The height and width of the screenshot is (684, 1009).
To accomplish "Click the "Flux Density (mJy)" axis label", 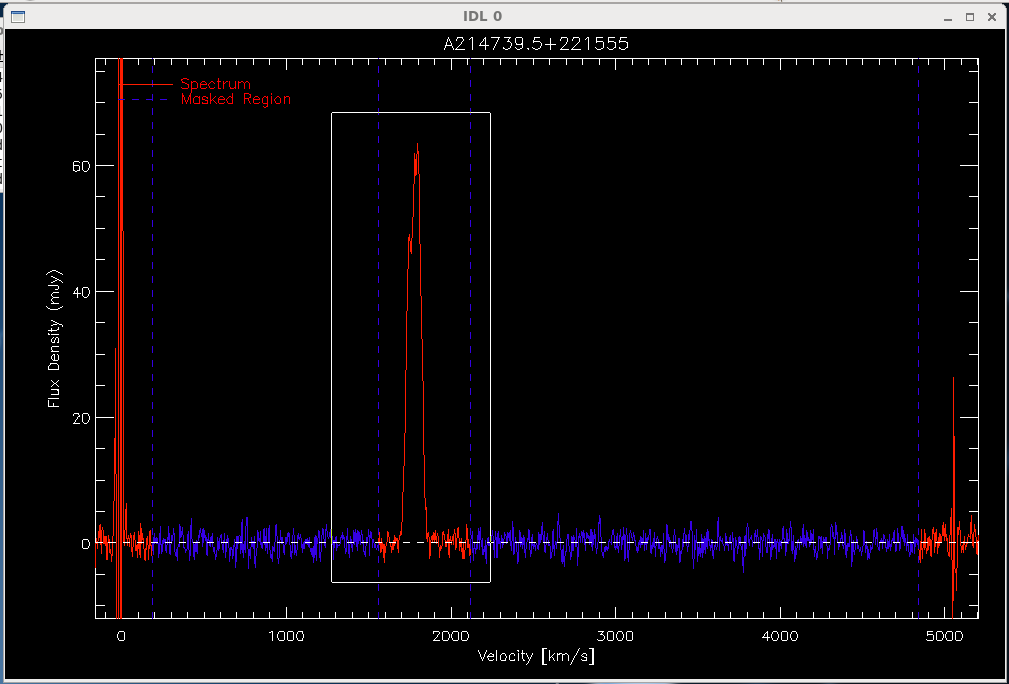I will 55,338.
